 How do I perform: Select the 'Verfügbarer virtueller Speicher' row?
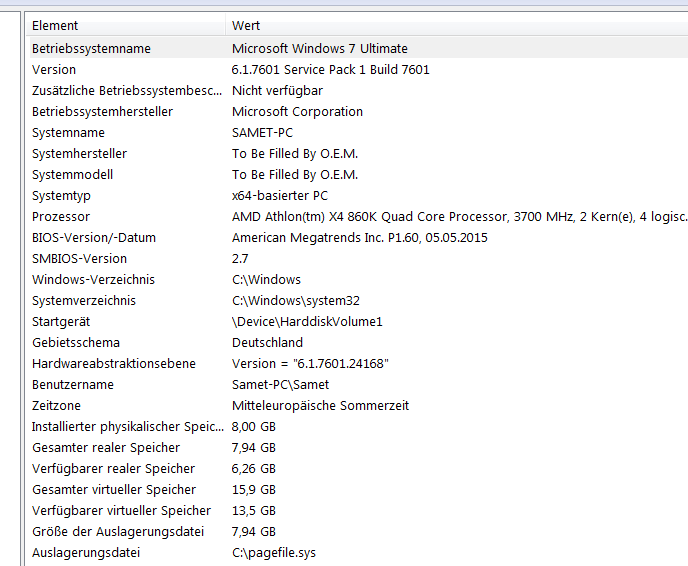pyautogui.click(x=359, y=511)
